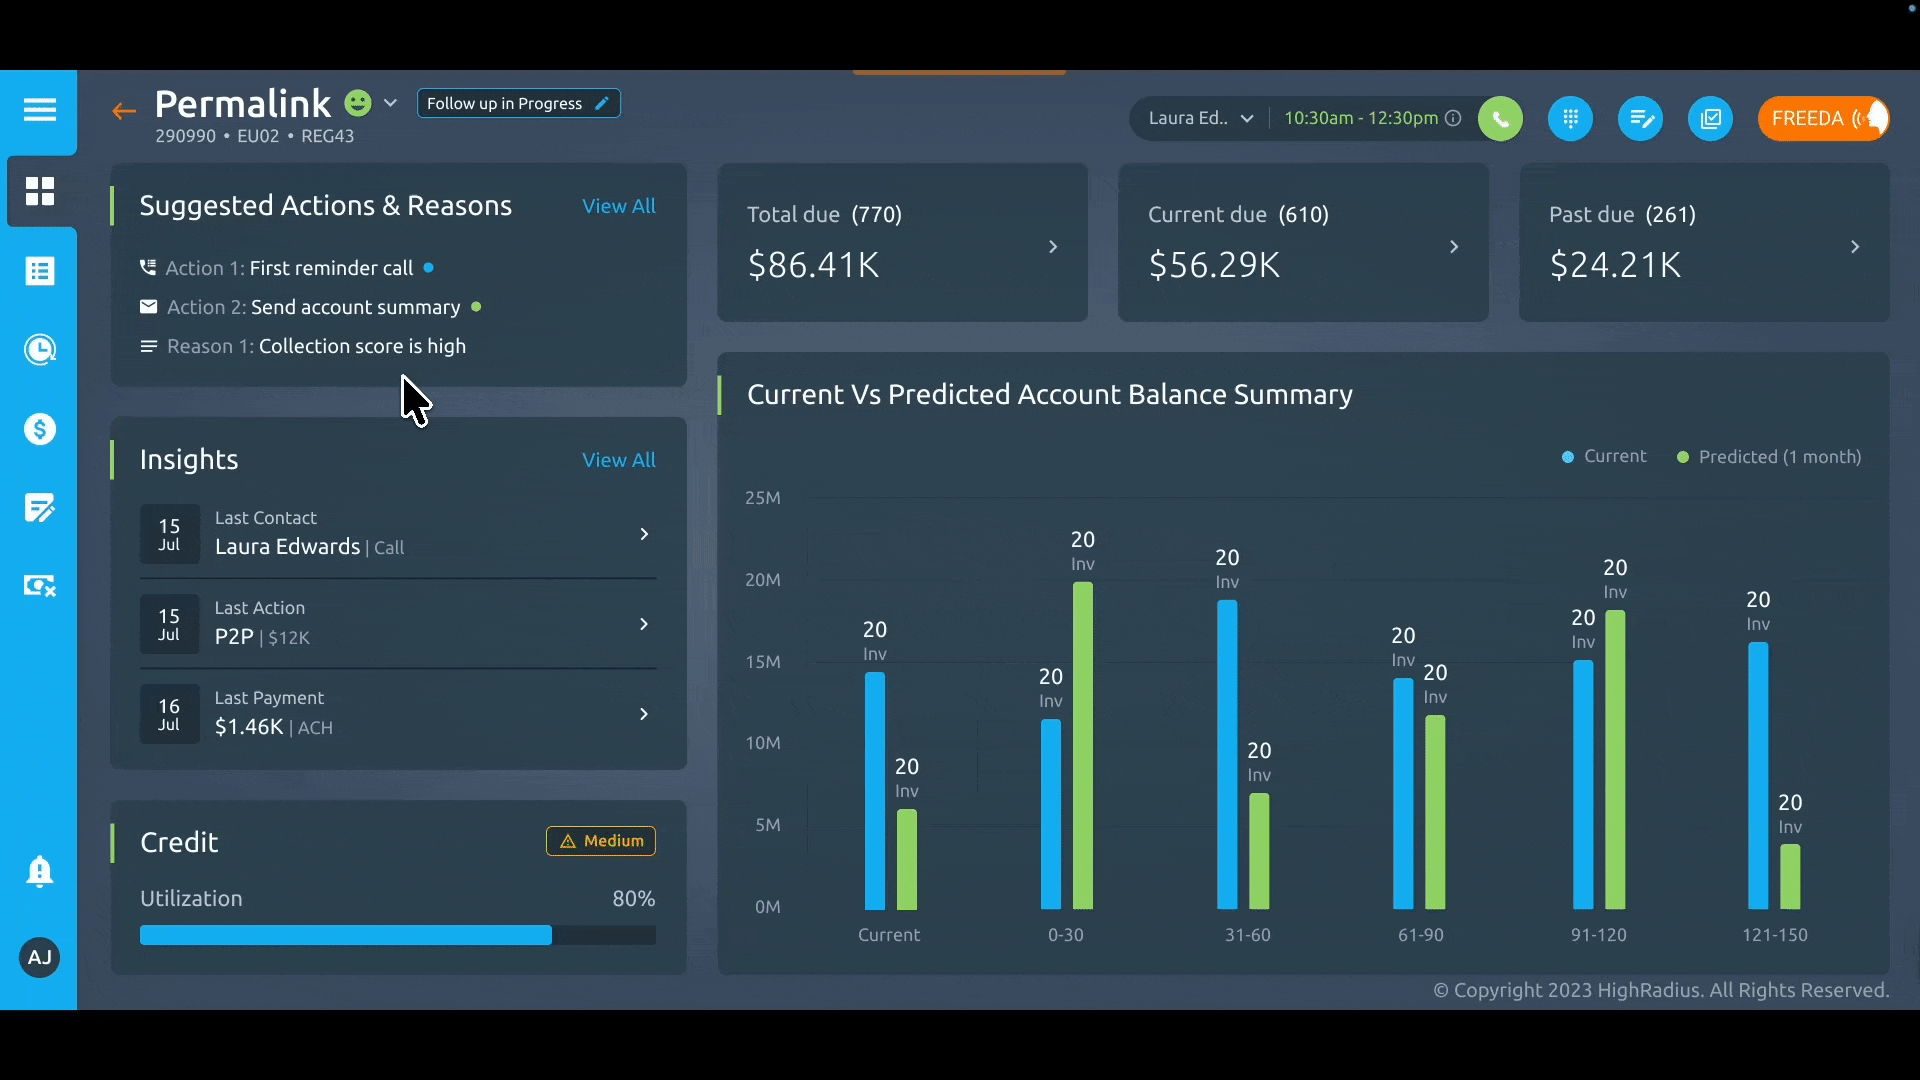The width and height of the screenshot is (1920, 1080).
Task: Open the task checklist icon in header
Action: tap(1710, 119)
